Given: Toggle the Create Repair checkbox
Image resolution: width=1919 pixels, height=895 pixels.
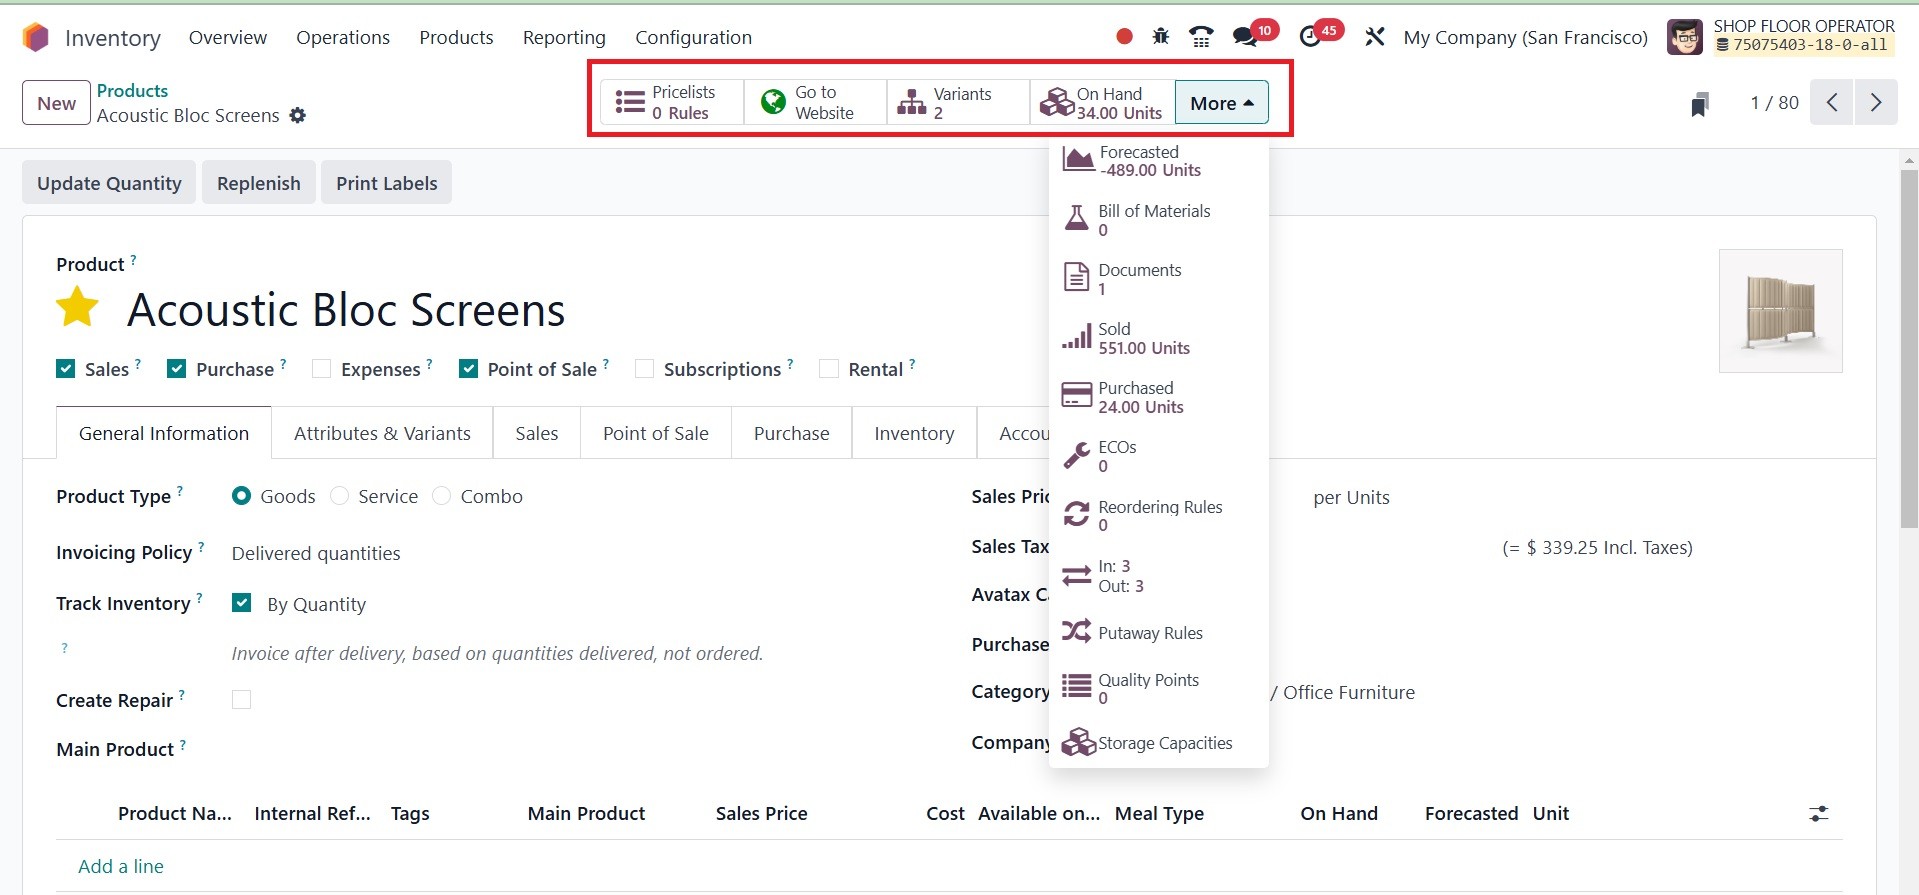Looking at the screenshot, I should tap(241, 700).
